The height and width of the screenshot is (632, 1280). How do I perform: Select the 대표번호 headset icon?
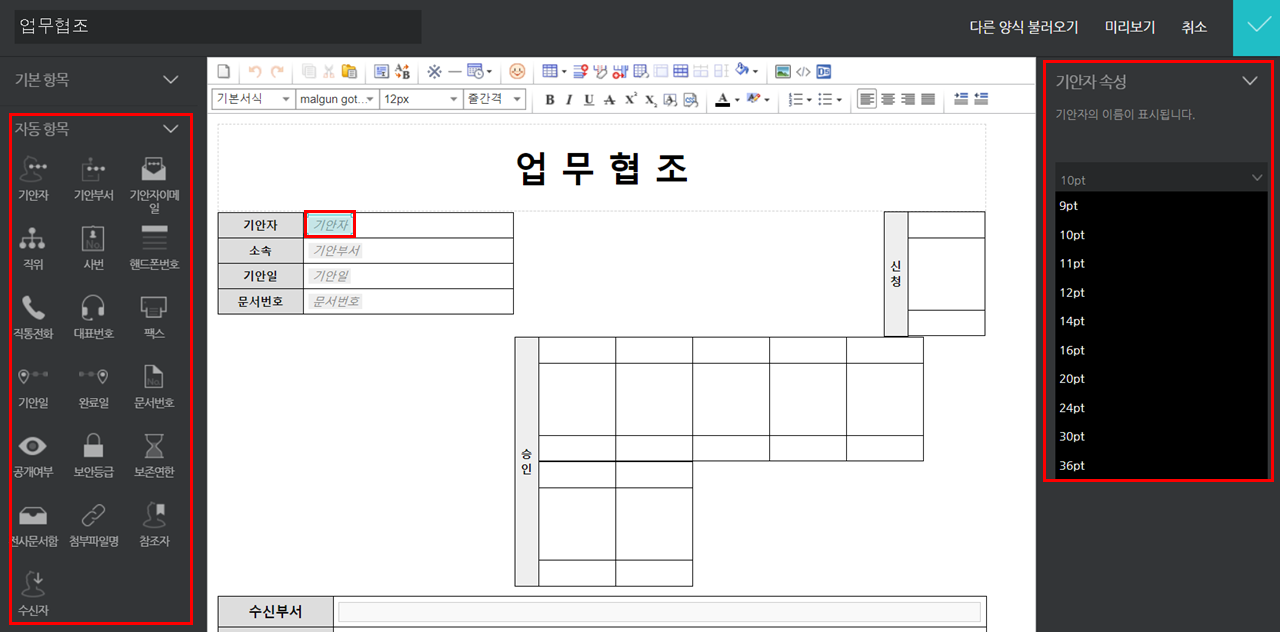[93, 309]
